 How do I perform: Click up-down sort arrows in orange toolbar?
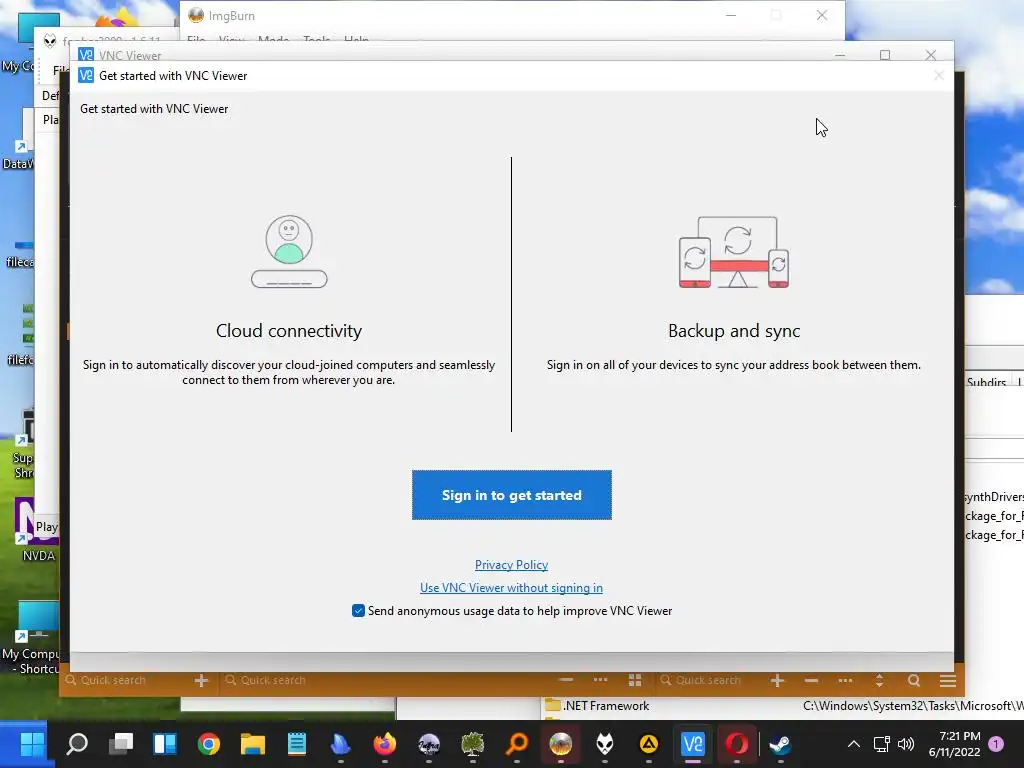point(879,680)
